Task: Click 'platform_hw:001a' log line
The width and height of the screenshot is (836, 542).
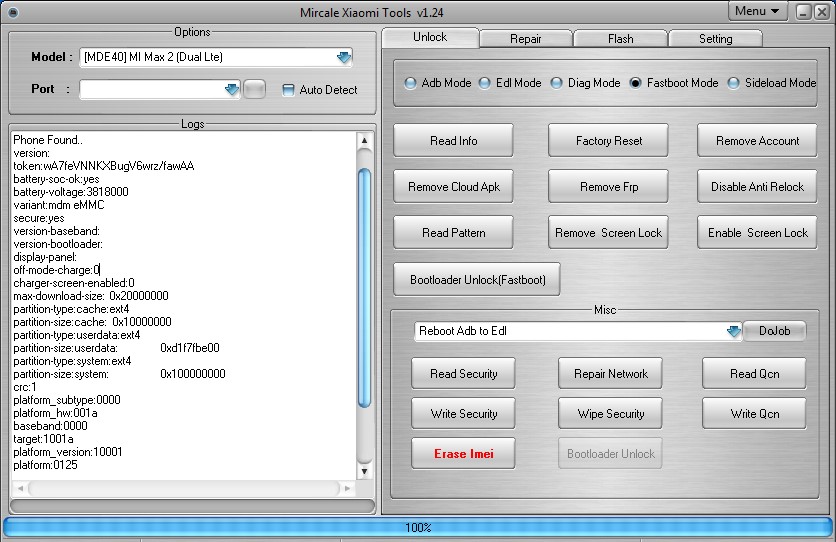Action: pos(55,413)
